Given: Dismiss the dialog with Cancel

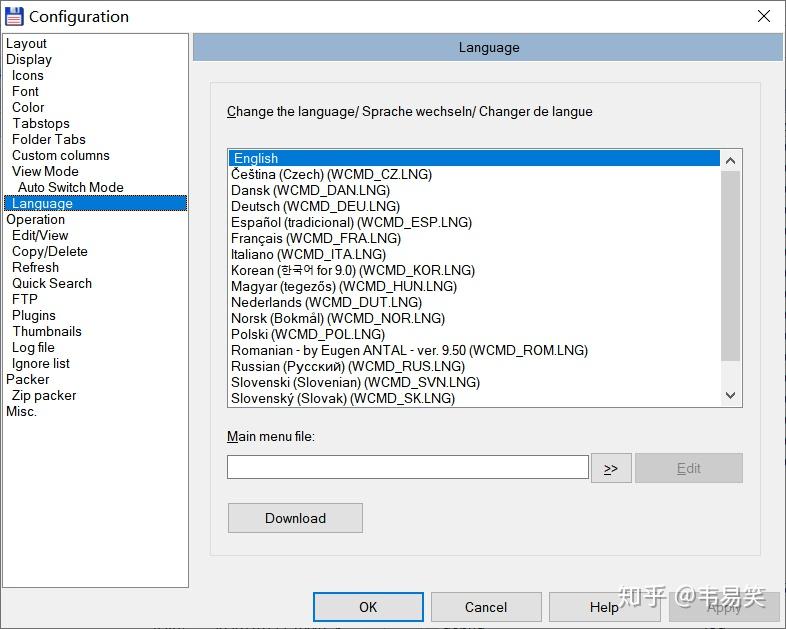Looking at the screenshot, I should pyautogui.click(x=486, y=607).
